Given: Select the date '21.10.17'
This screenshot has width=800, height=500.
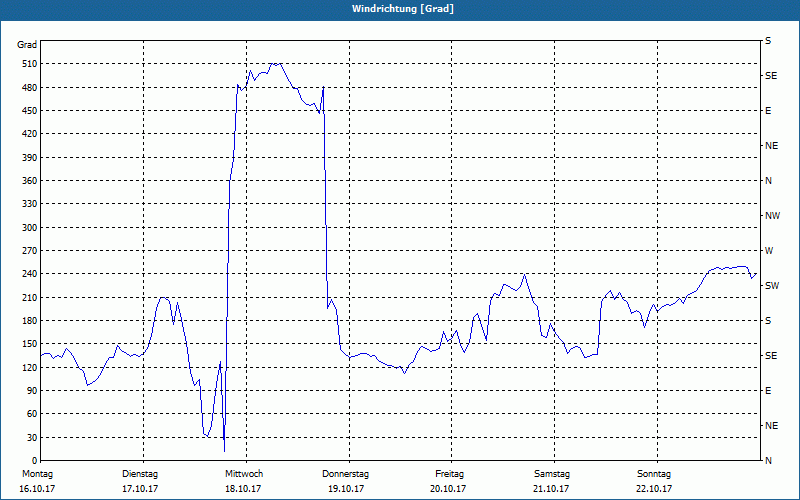Looking at the screenshot, I should click(551, 489).
